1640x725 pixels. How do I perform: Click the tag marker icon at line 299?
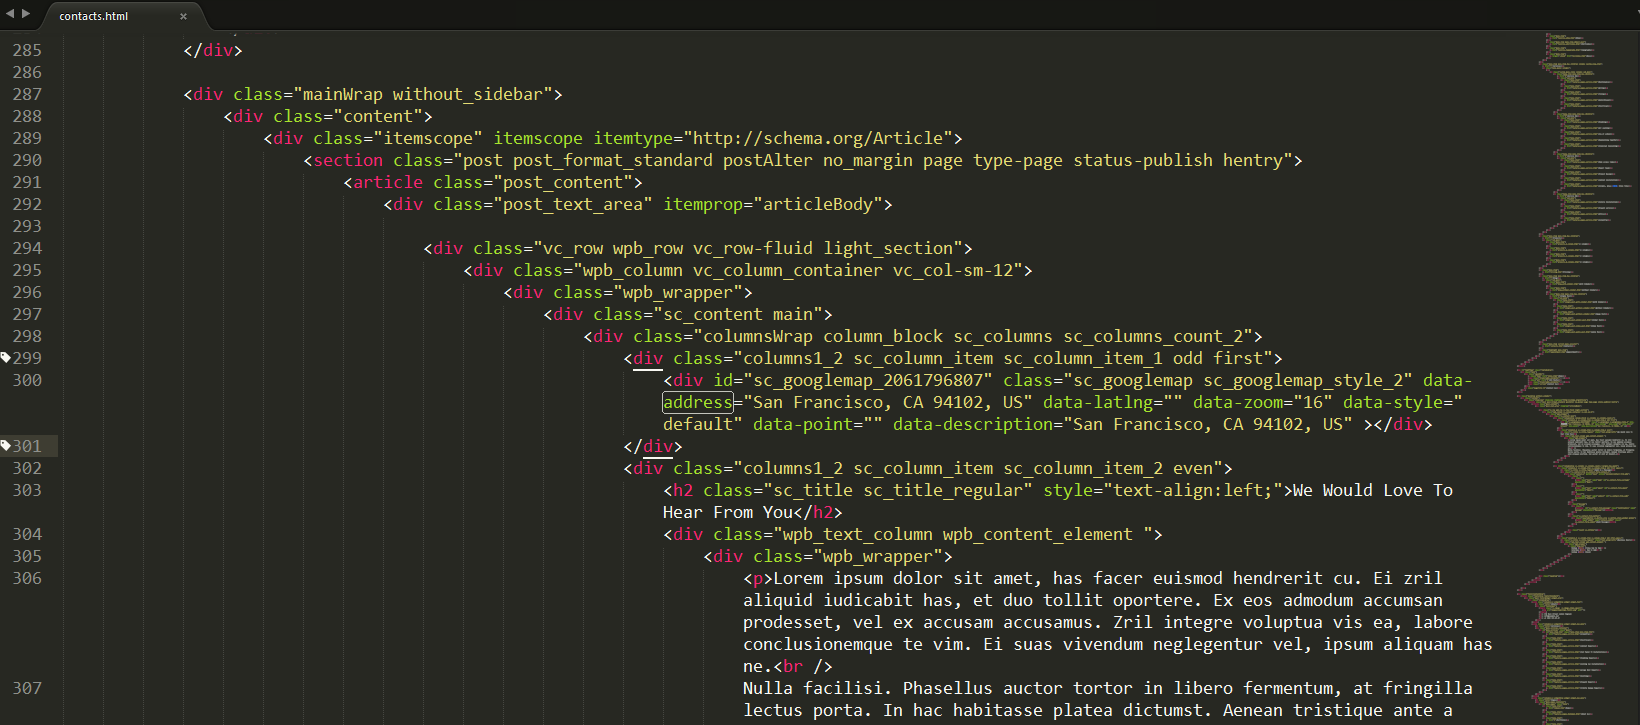5,358
